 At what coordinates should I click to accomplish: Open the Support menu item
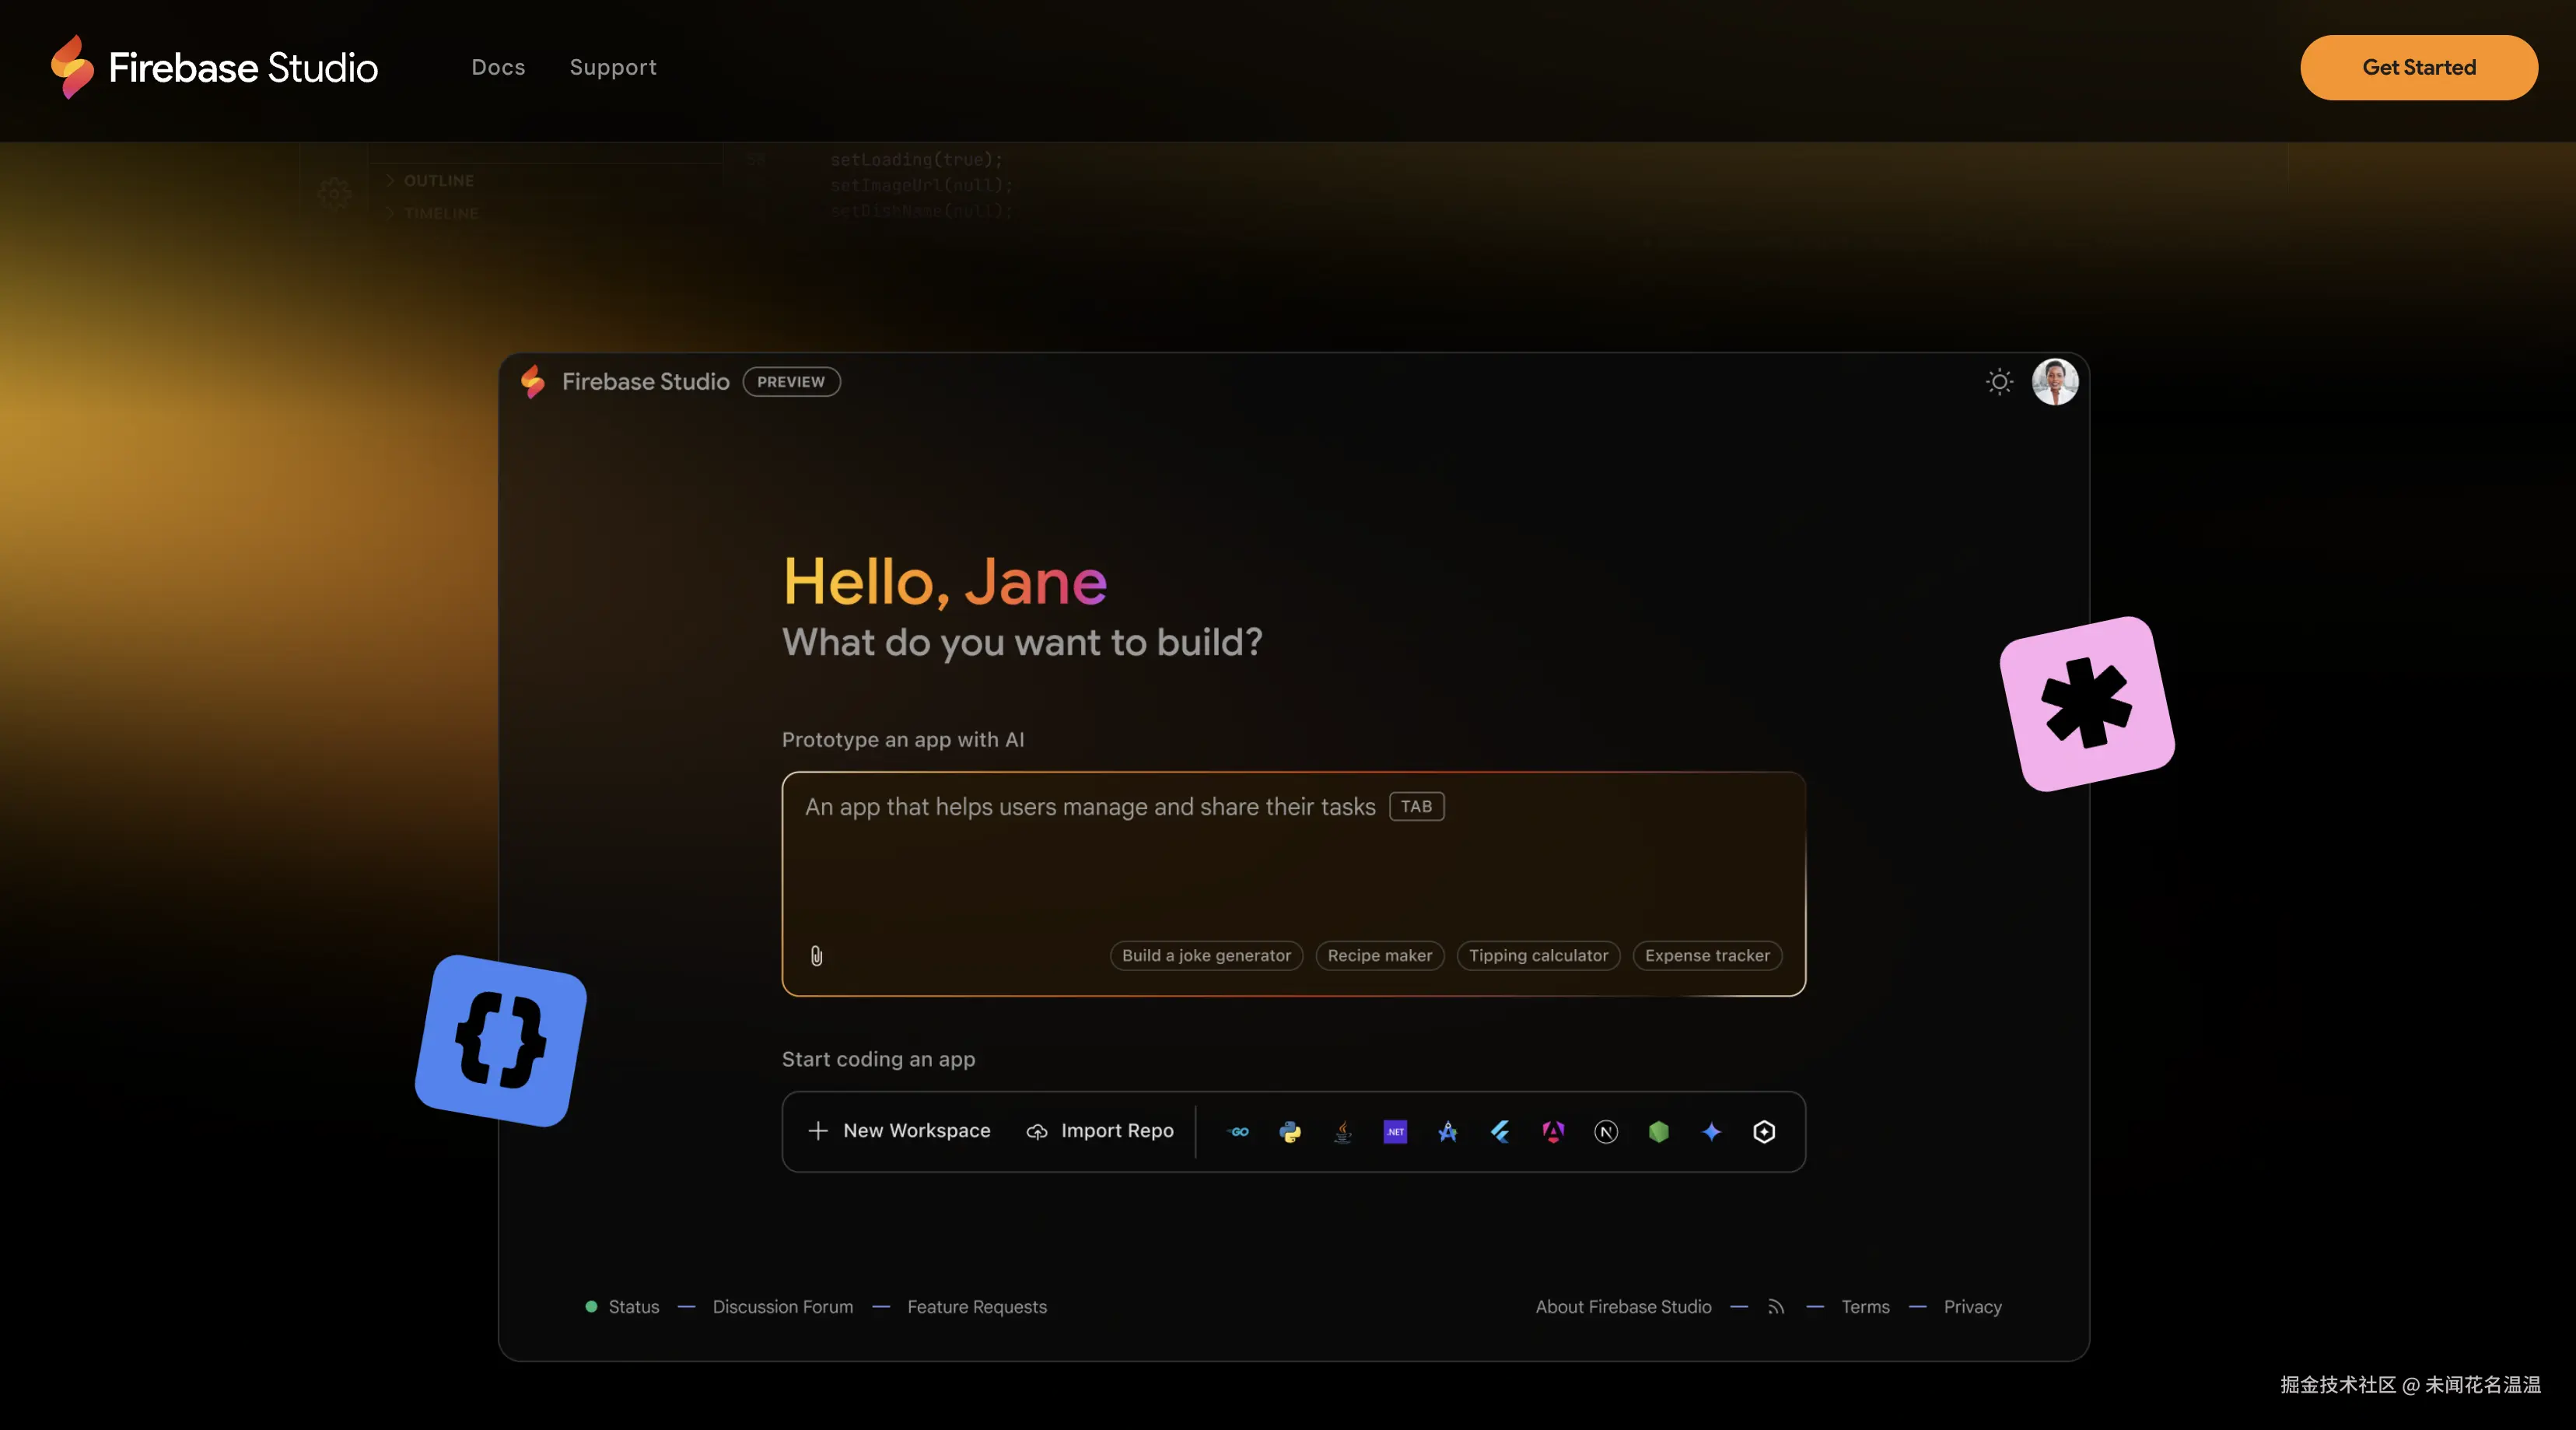[613, 67]
